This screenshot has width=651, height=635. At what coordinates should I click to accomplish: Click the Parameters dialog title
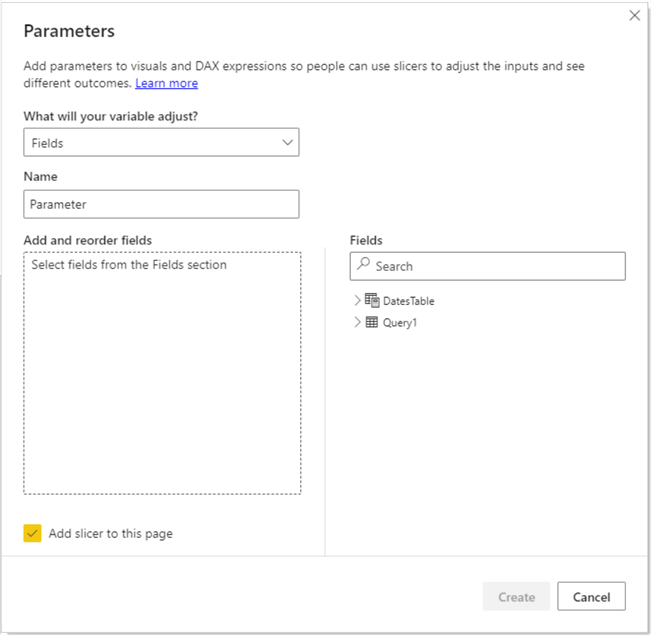pyautogui.click(x=69, y=32)
